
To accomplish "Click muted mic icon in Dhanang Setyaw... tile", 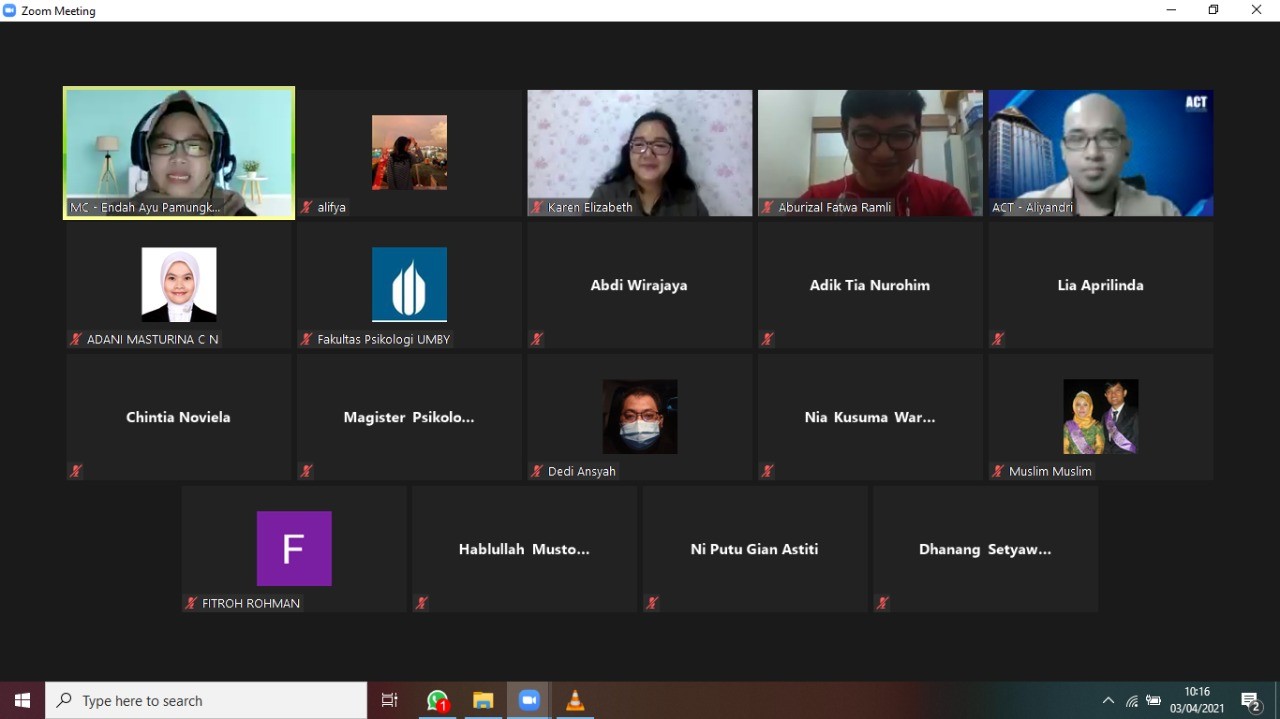I will 883,603.
